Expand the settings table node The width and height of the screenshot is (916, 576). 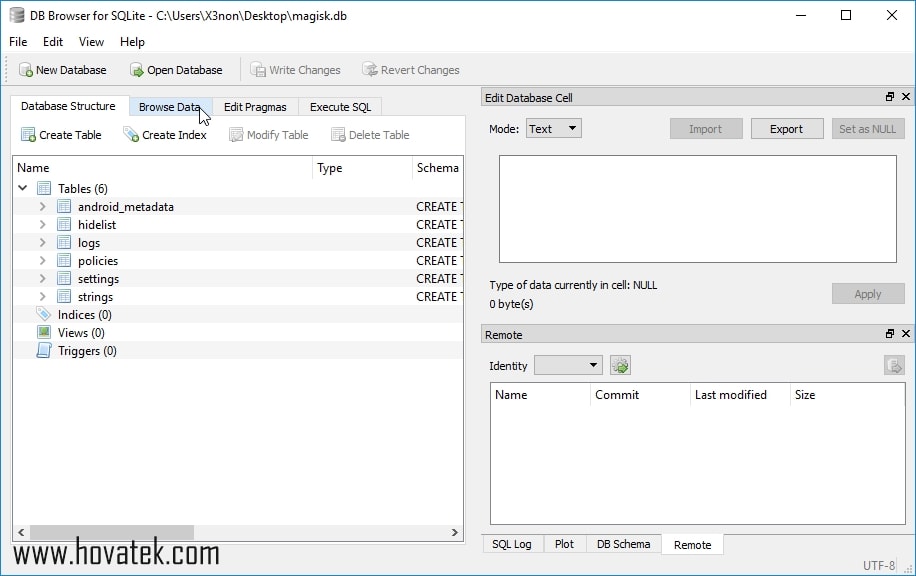(x=42, y=279)
